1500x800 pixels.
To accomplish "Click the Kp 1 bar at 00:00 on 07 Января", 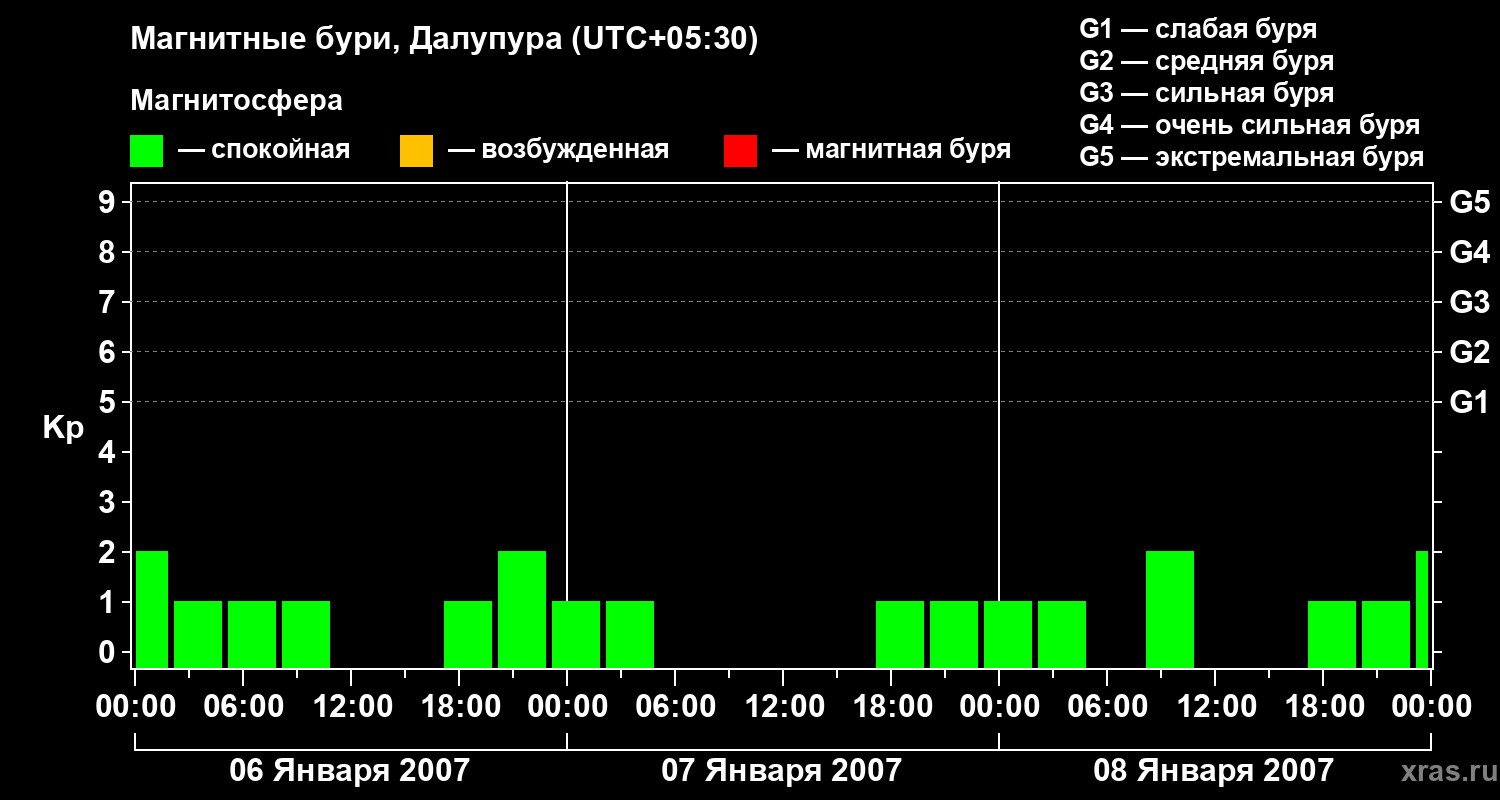I will [576, 634].
